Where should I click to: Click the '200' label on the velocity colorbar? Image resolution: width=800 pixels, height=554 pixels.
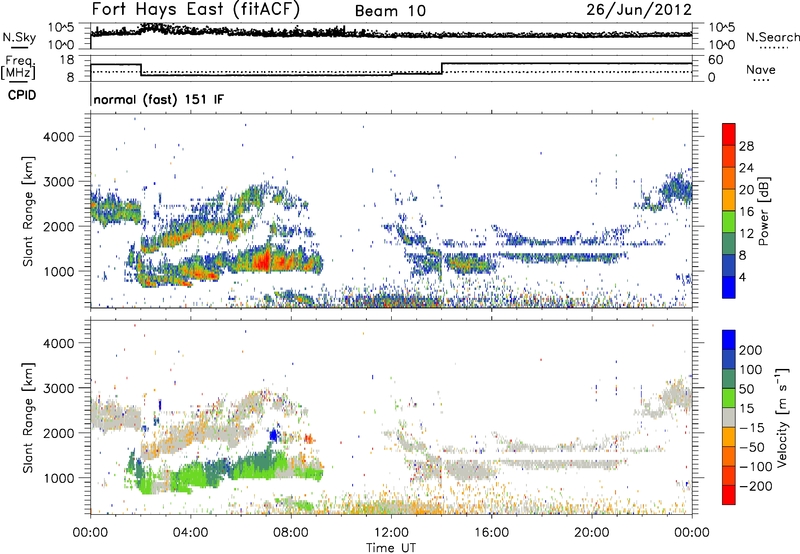coord(751,350)
